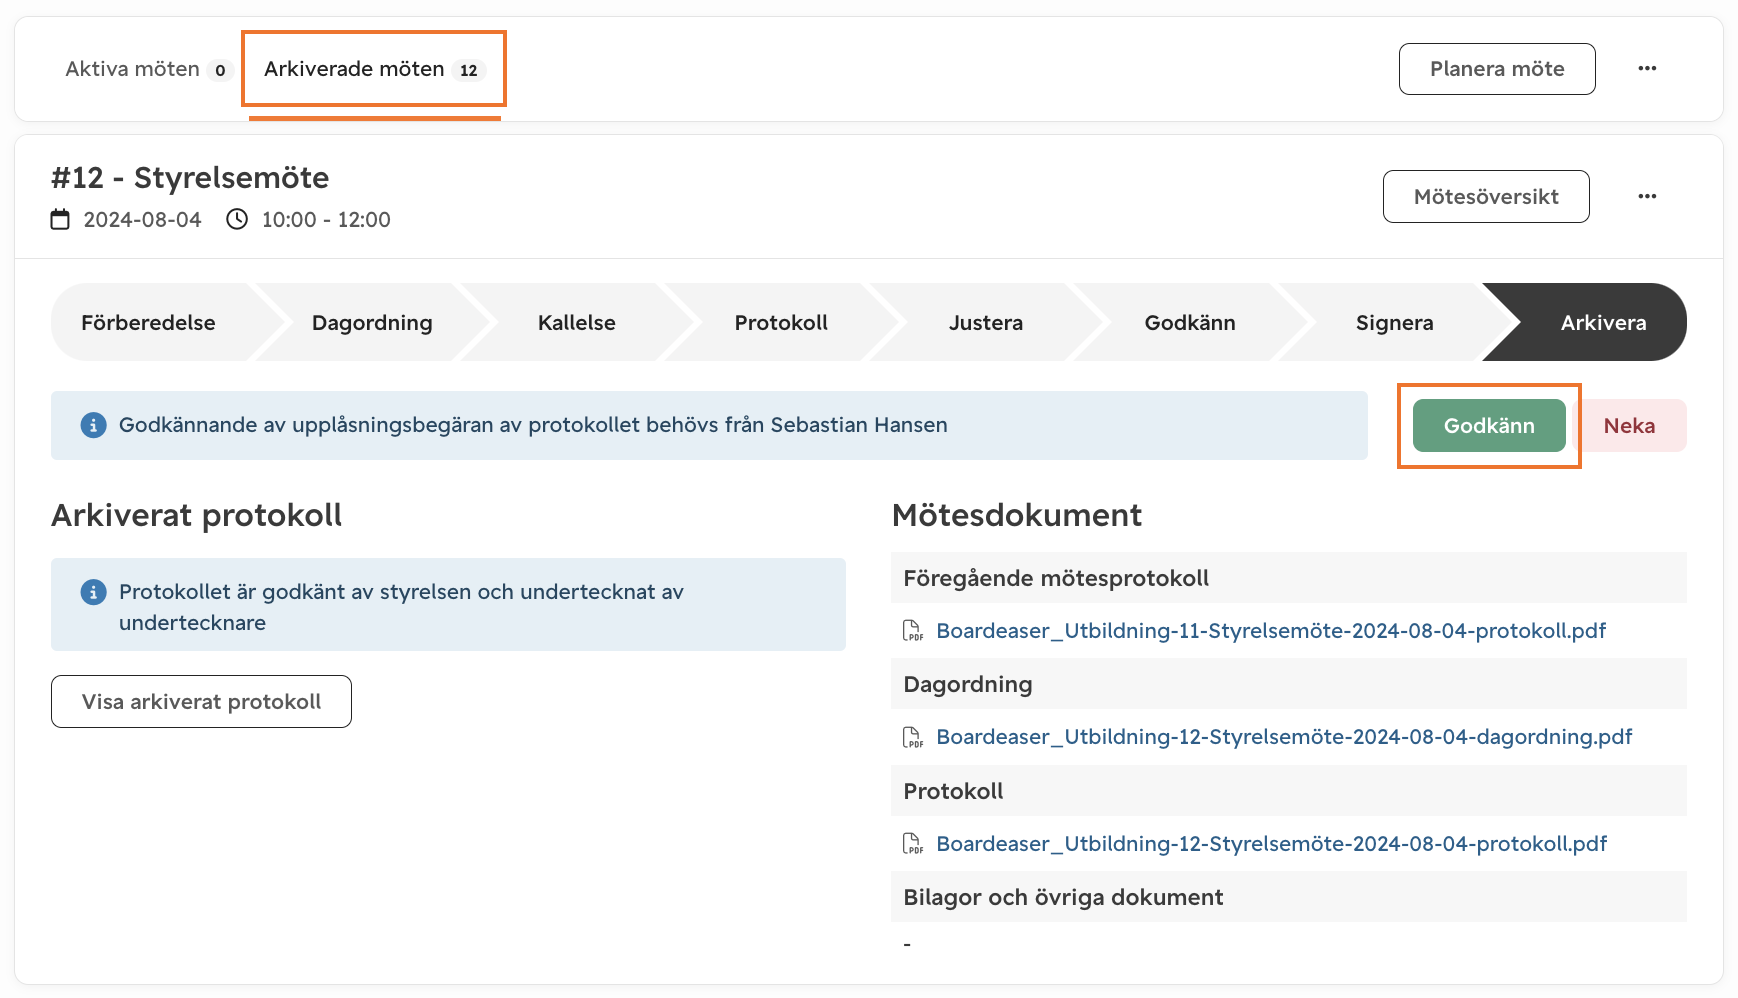Image resolution: width=1738 pixels, height=998 pixels.
Task: Open the Mötesöversikt button
Action: tap(1486, 197)
